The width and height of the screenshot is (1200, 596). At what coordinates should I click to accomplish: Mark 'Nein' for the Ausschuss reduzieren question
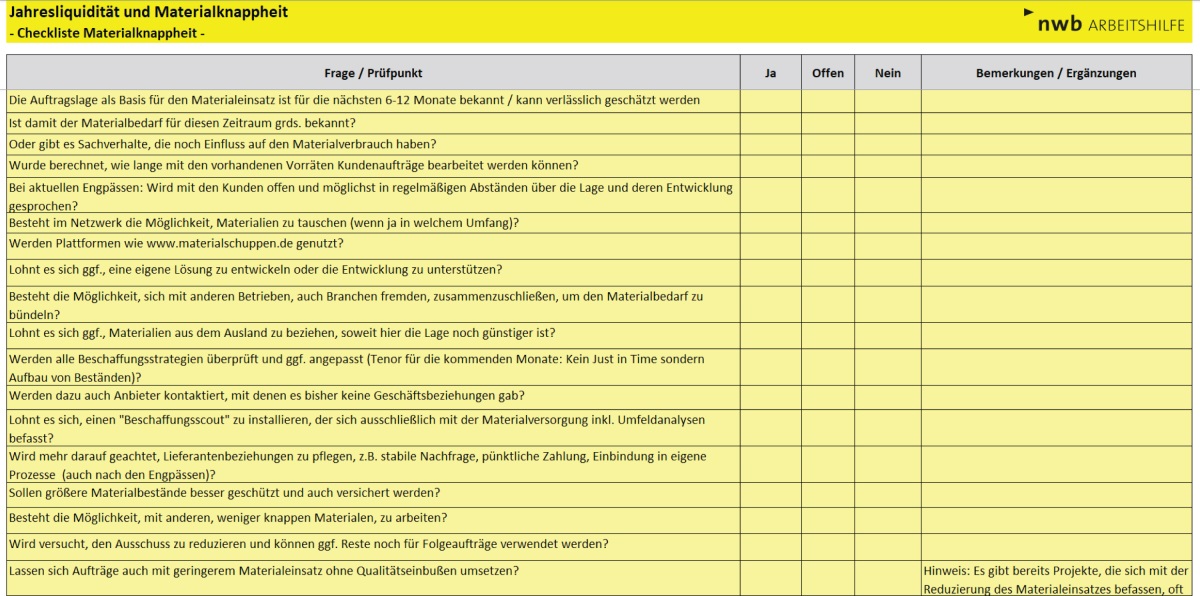pyautogui.click(x=887, y=545)
